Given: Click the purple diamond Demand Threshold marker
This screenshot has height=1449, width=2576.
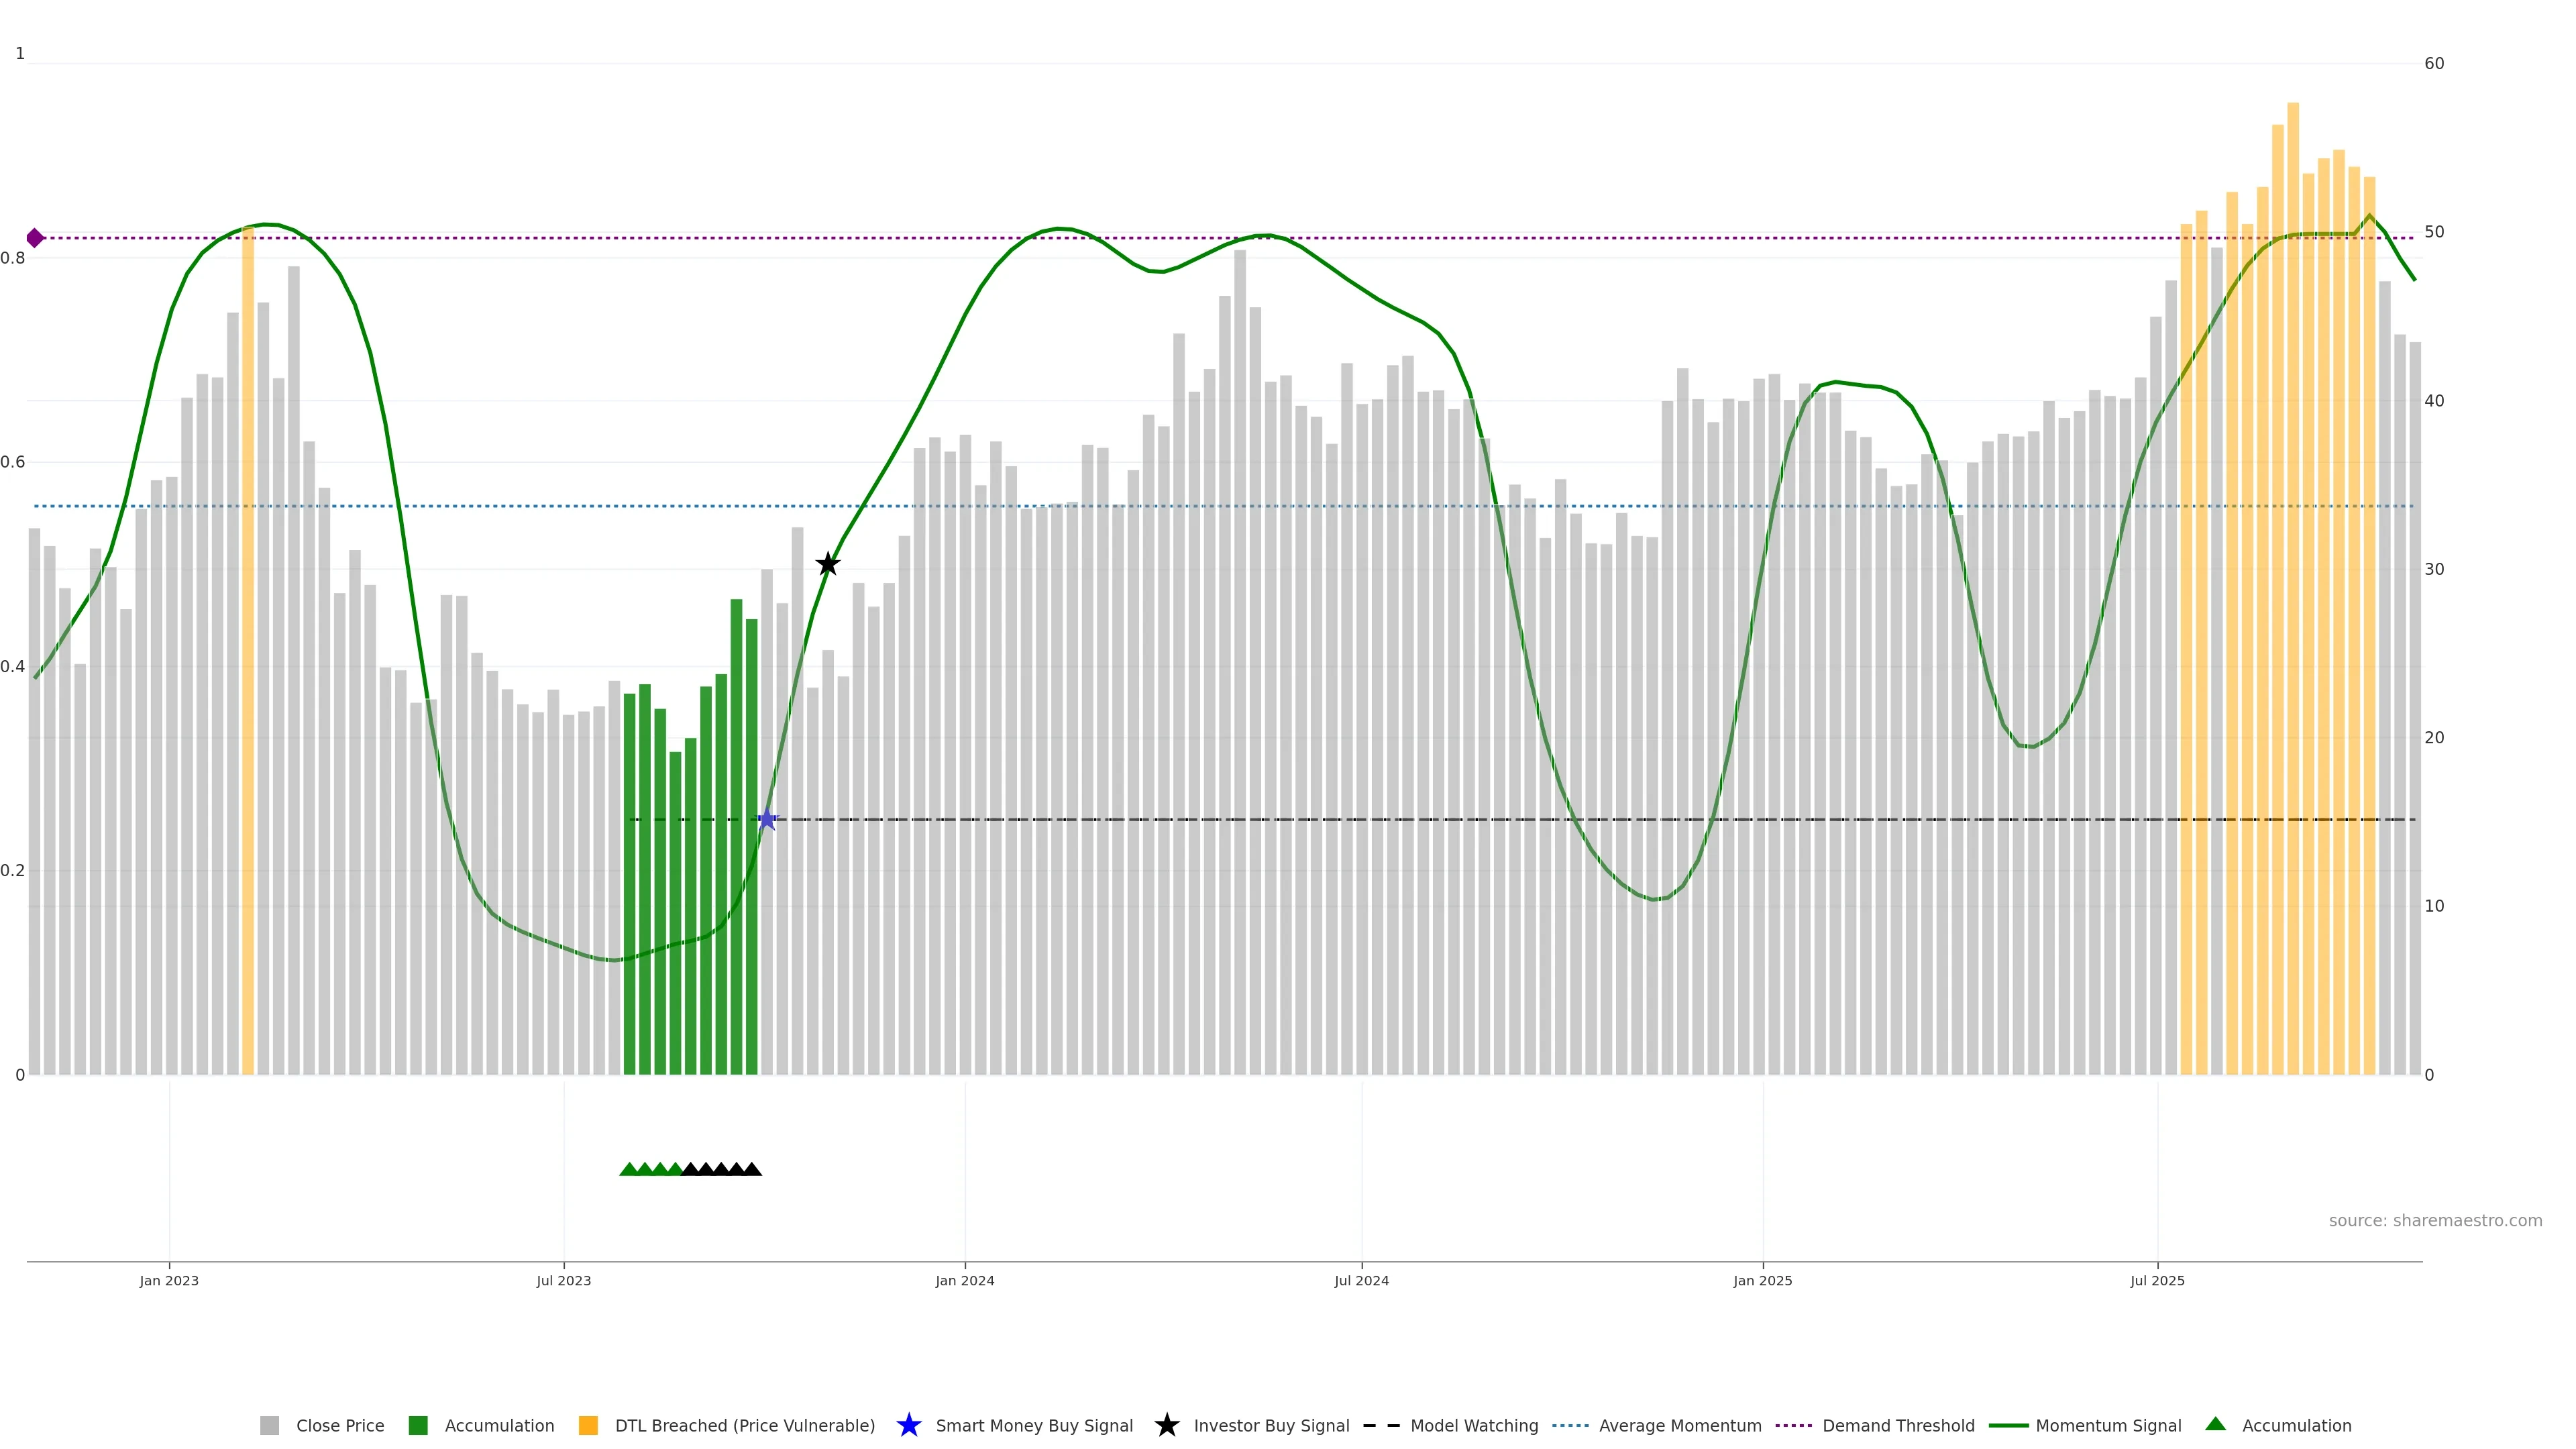Looking at the screenshot, I should 35,238.
